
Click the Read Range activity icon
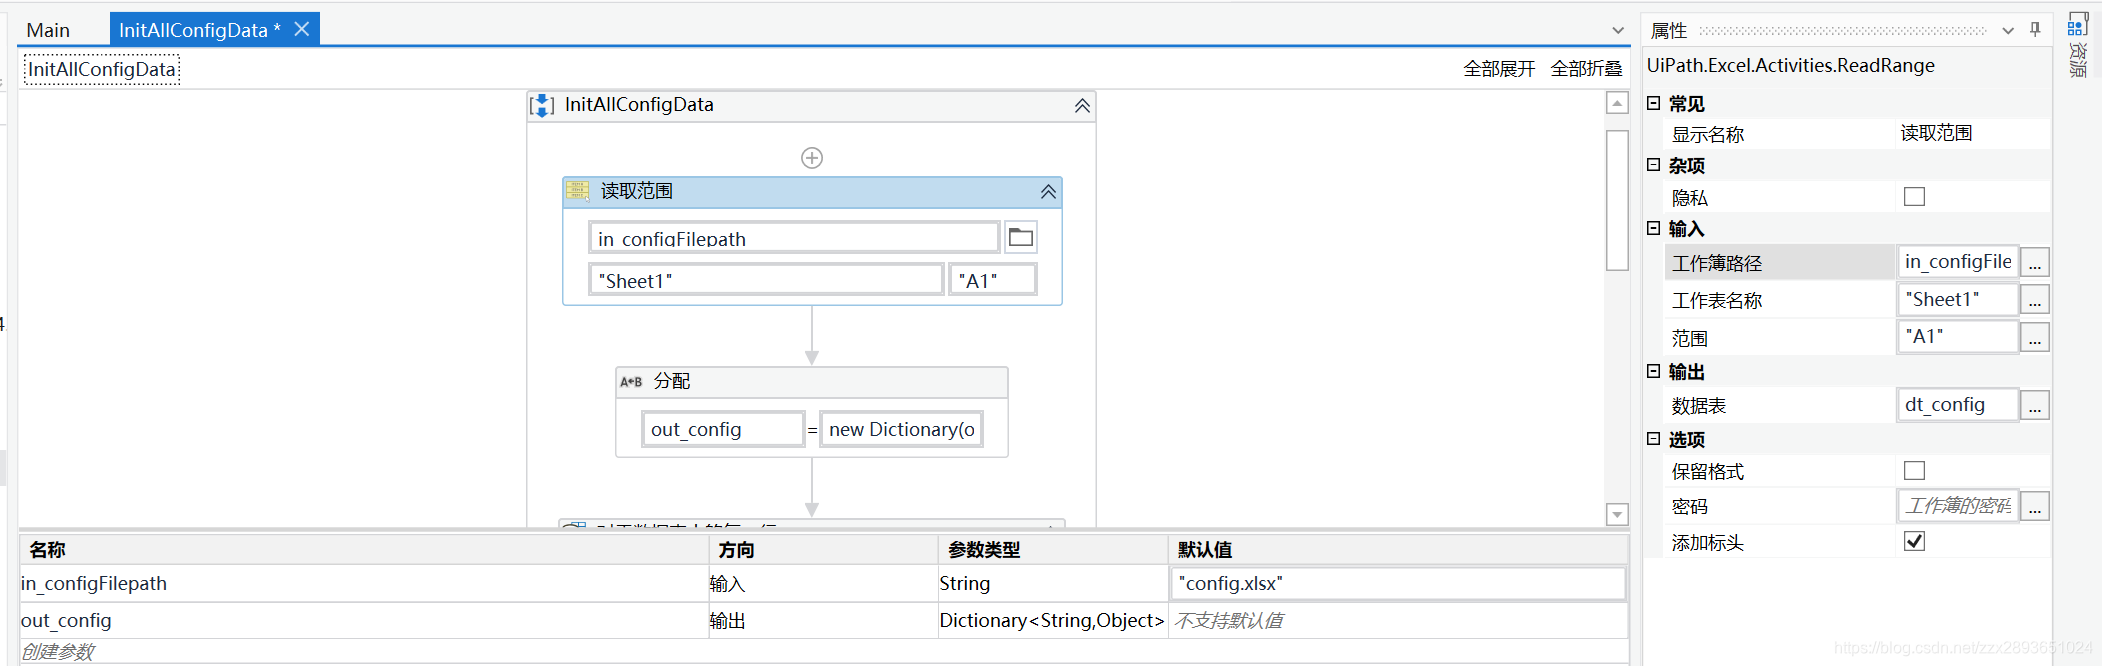point(578,191)
